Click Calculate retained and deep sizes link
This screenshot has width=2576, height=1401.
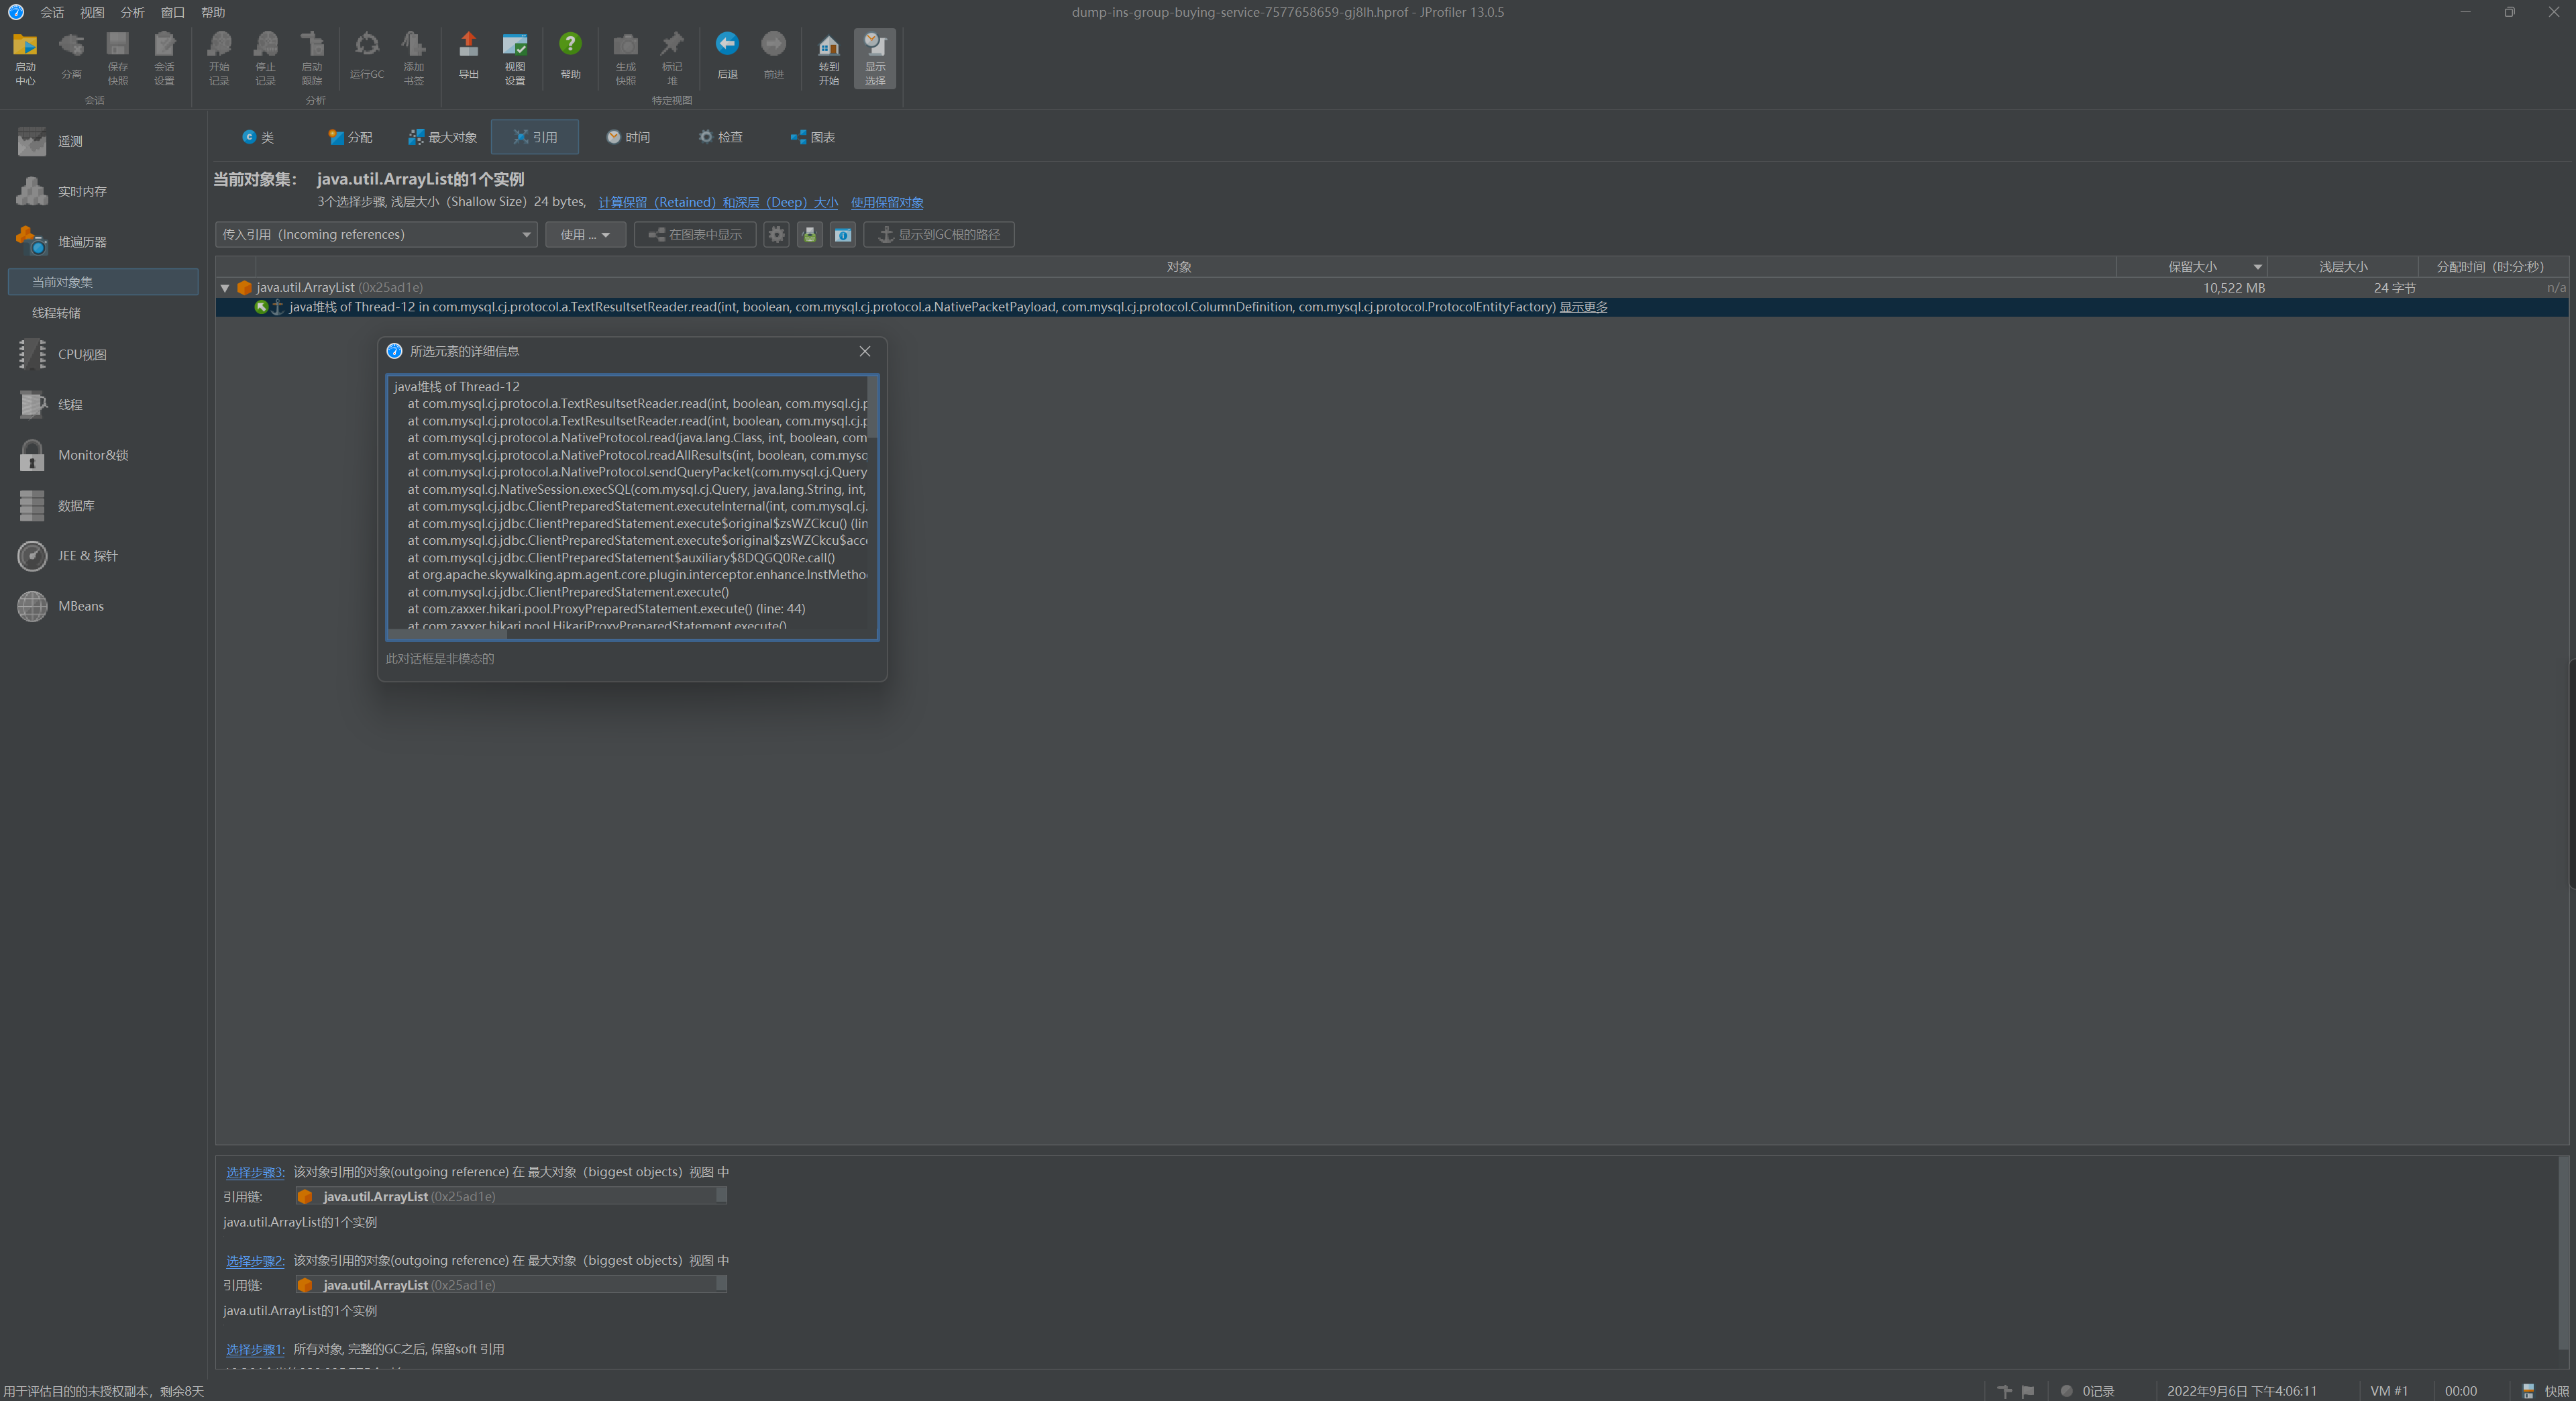pyautogui.click(x=718, y=202)
